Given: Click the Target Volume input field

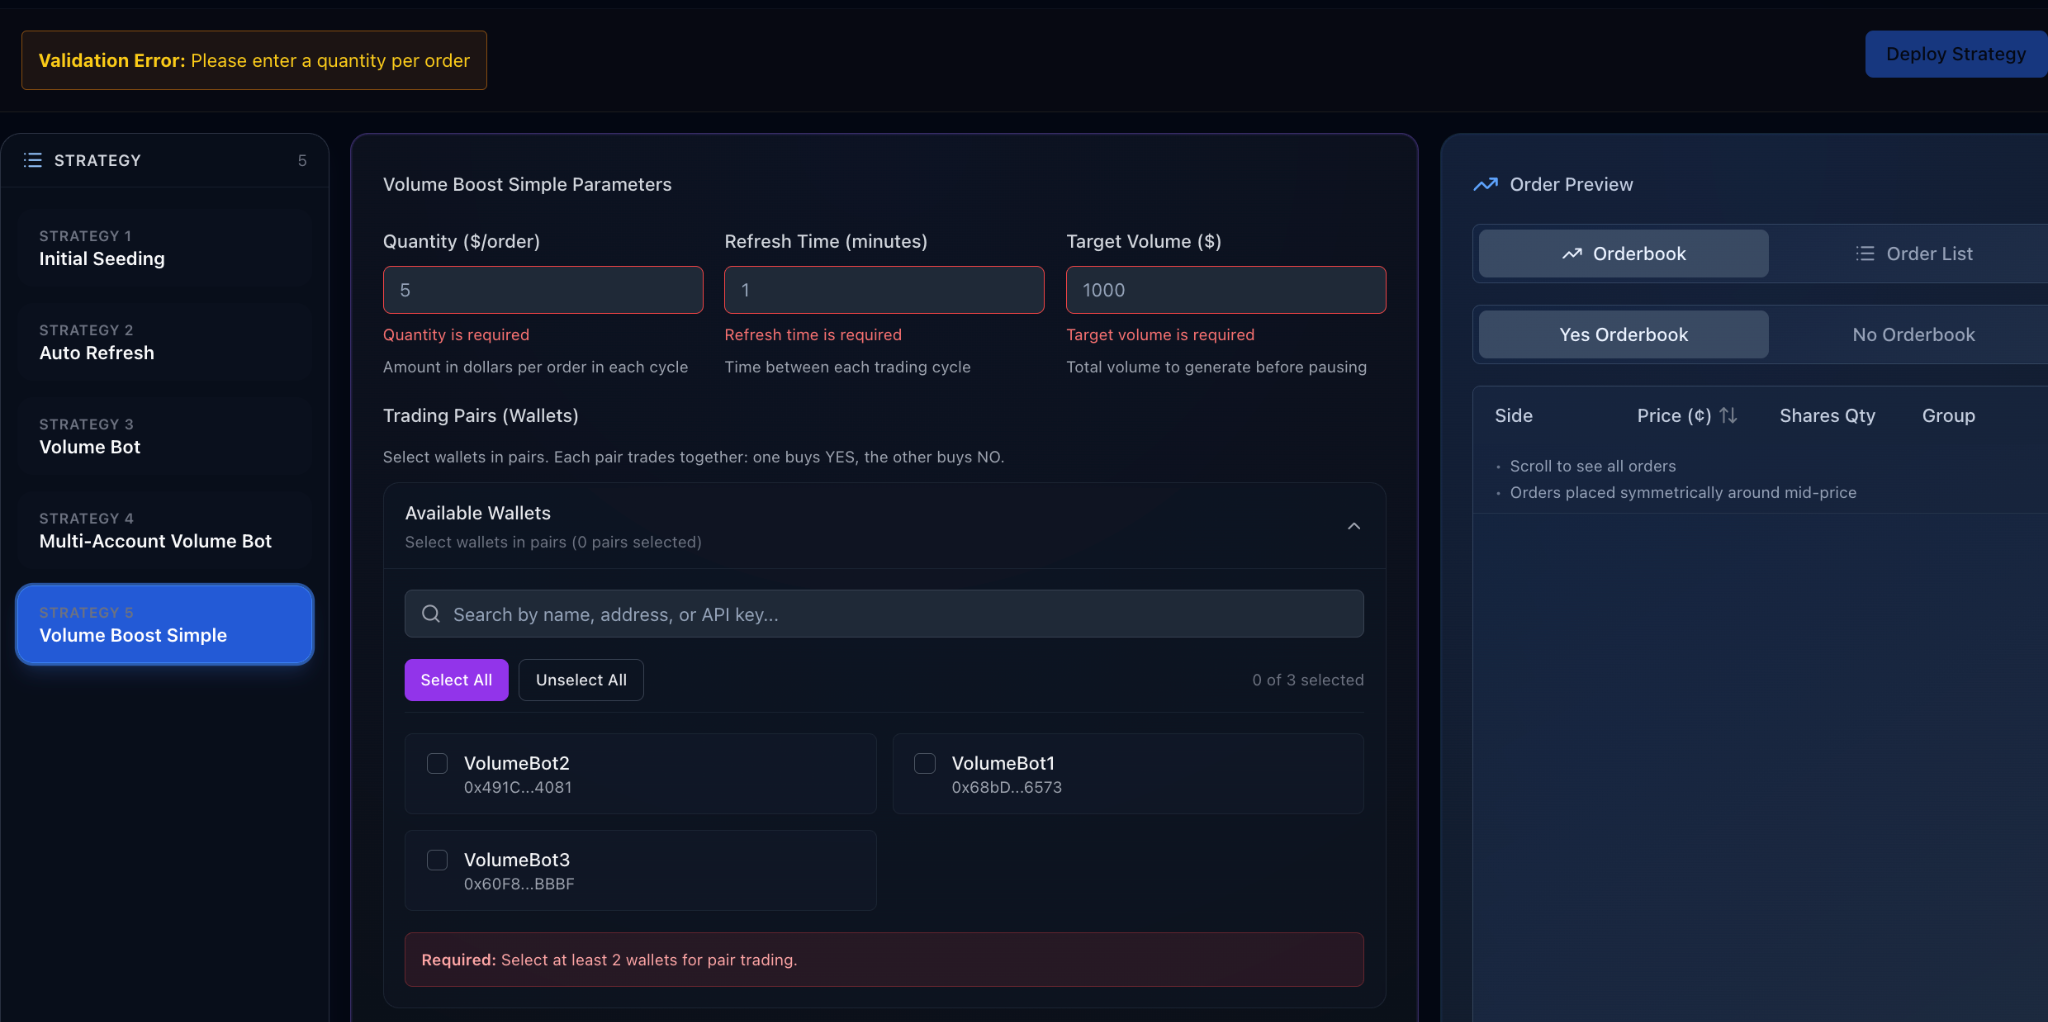Looking at the screenshot, I should pyautogui.click(x=1225, y=290).
